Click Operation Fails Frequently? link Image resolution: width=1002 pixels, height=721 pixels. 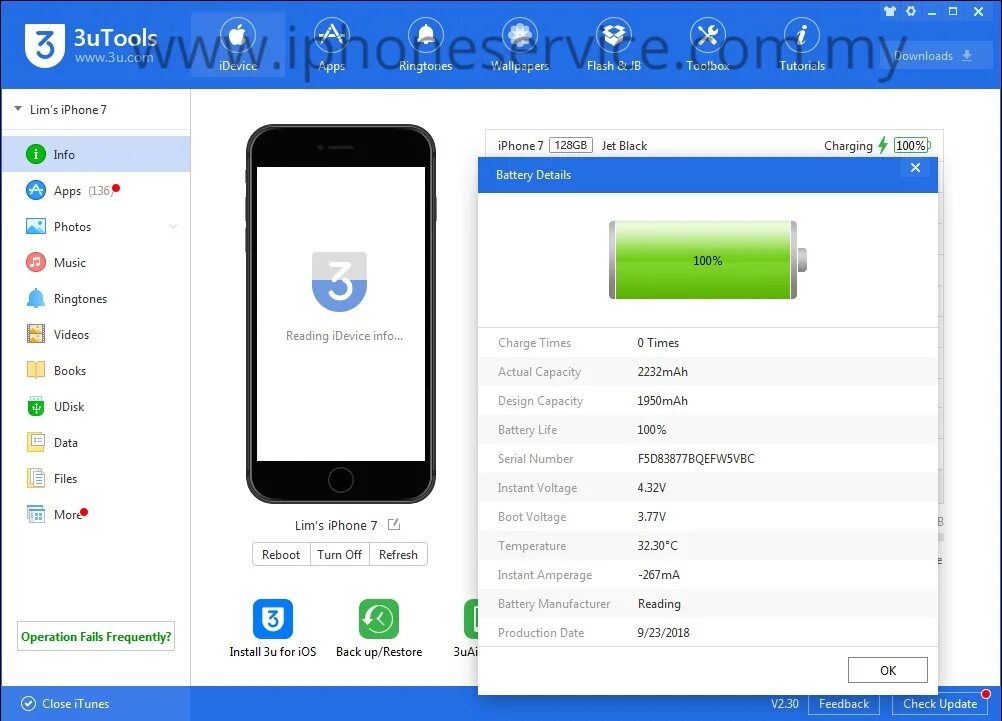pos(96,637)
